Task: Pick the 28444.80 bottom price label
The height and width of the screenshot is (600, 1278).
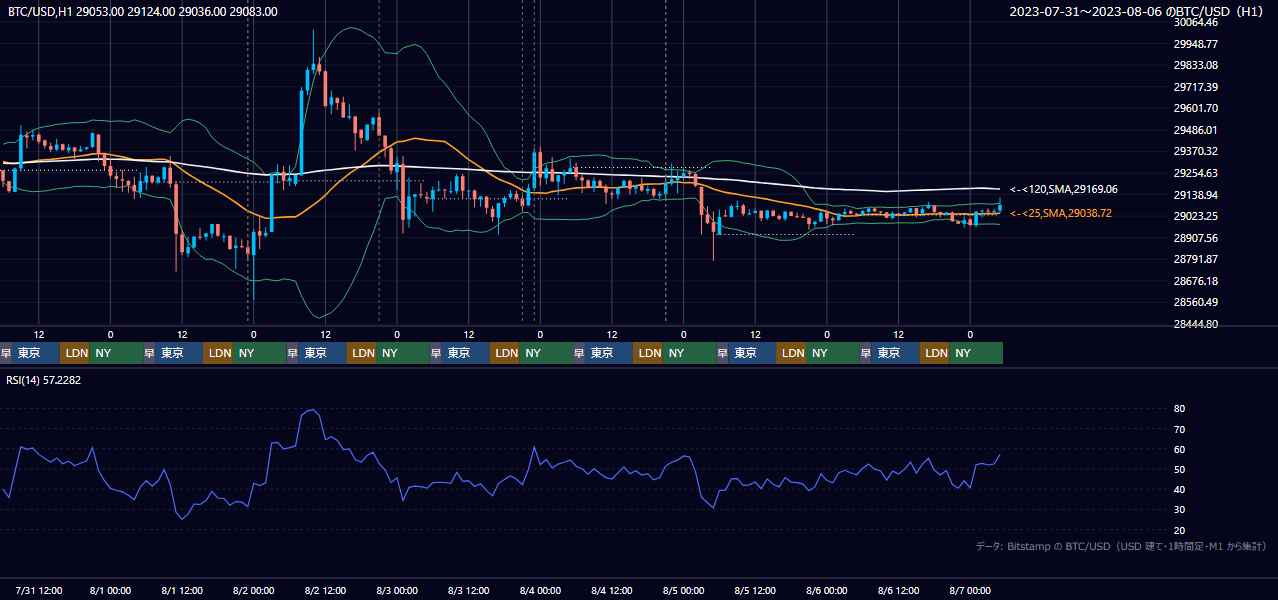Action: pos(1195,324)
